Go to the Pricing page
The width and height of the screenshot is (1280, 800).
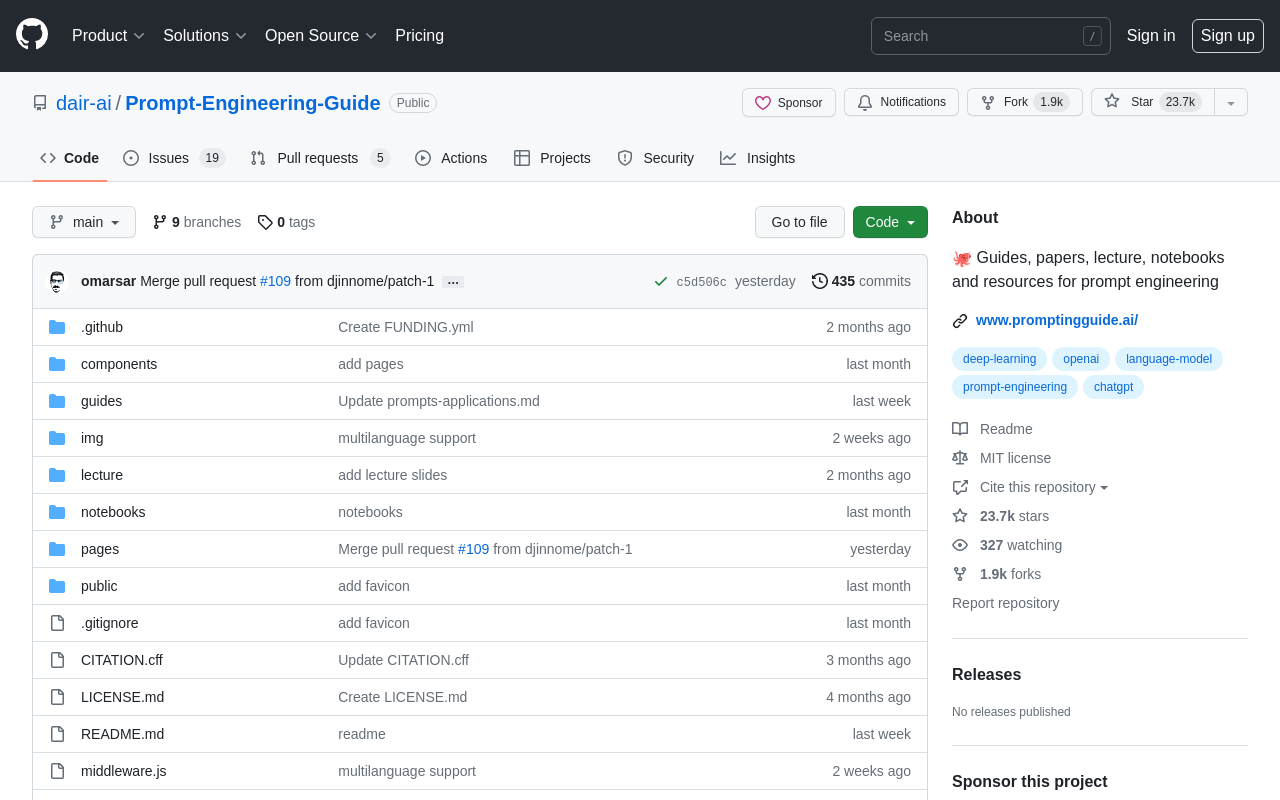pos(419,36)
